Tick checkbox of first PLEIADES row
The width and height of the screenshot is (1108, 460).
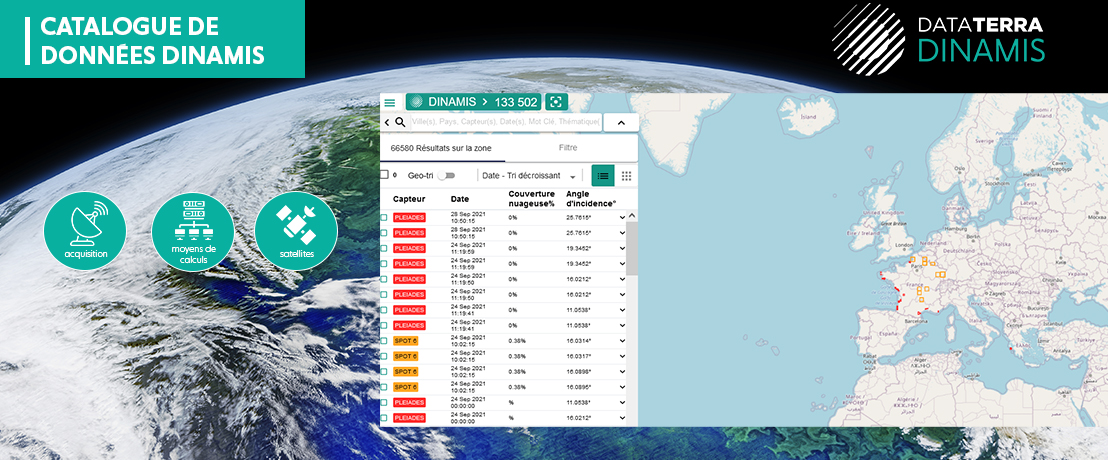384,217
